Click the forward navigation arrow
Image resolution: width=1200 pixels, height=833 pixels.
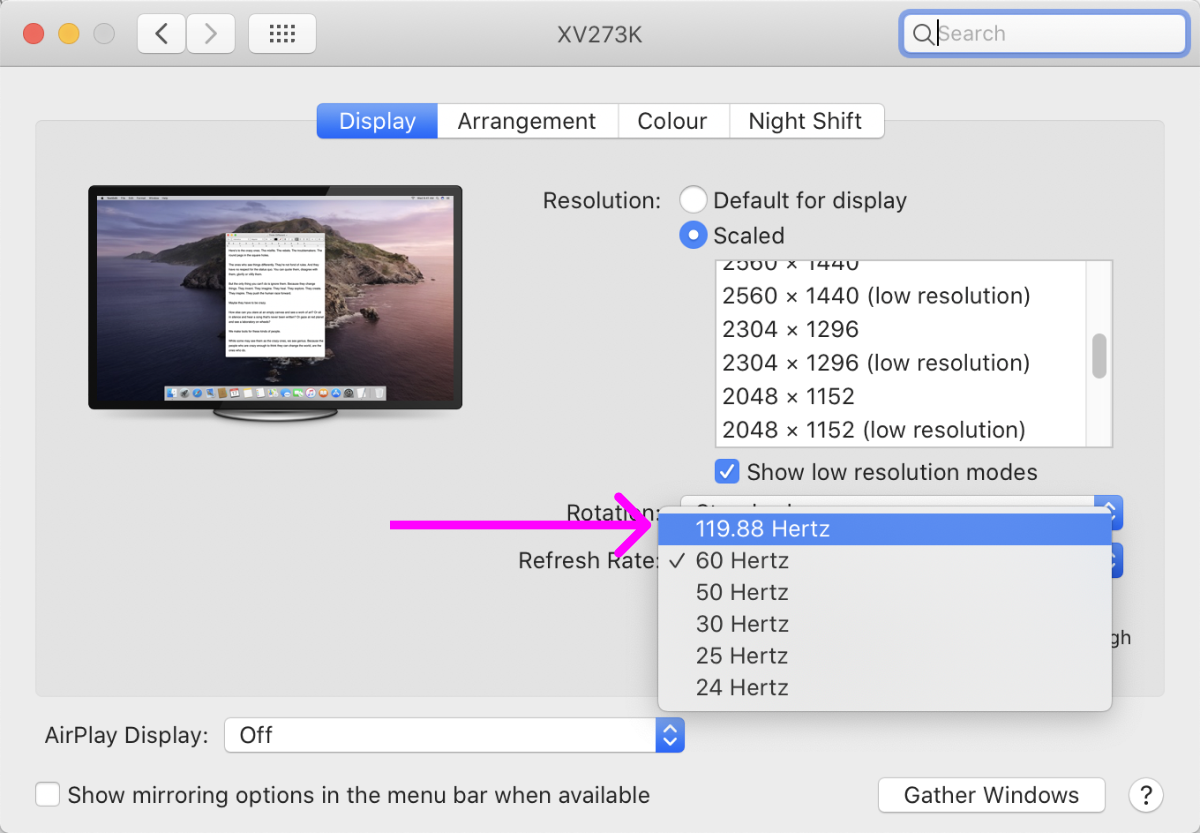coord(210,34)
